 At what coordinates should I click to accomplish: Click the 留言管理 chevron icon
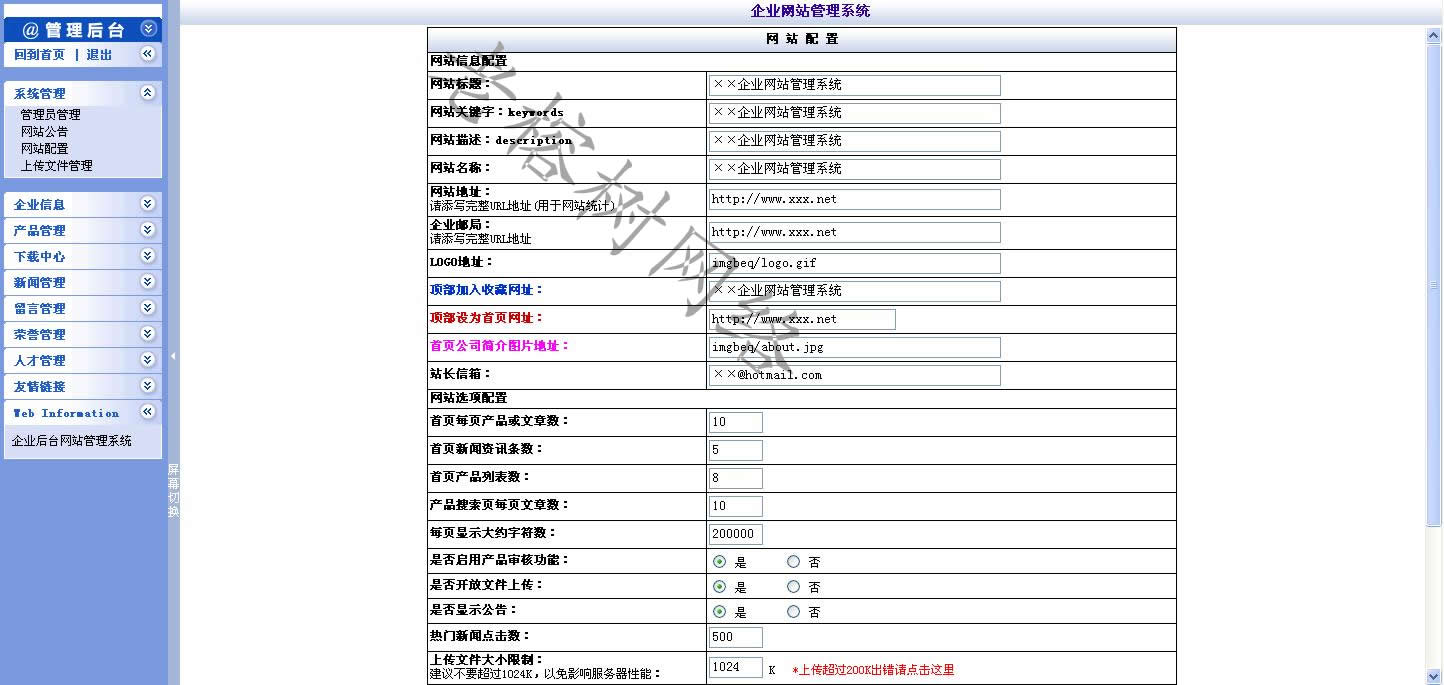147,308
